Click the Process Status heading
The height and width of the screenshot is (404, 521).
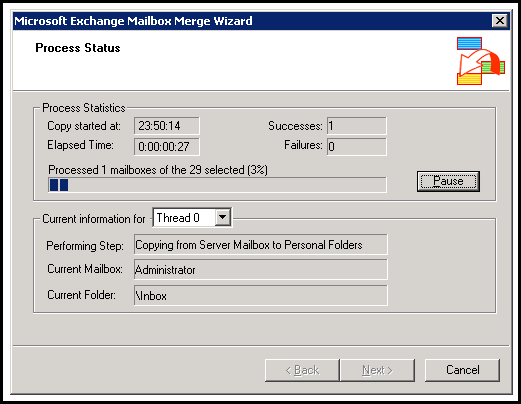78,48
